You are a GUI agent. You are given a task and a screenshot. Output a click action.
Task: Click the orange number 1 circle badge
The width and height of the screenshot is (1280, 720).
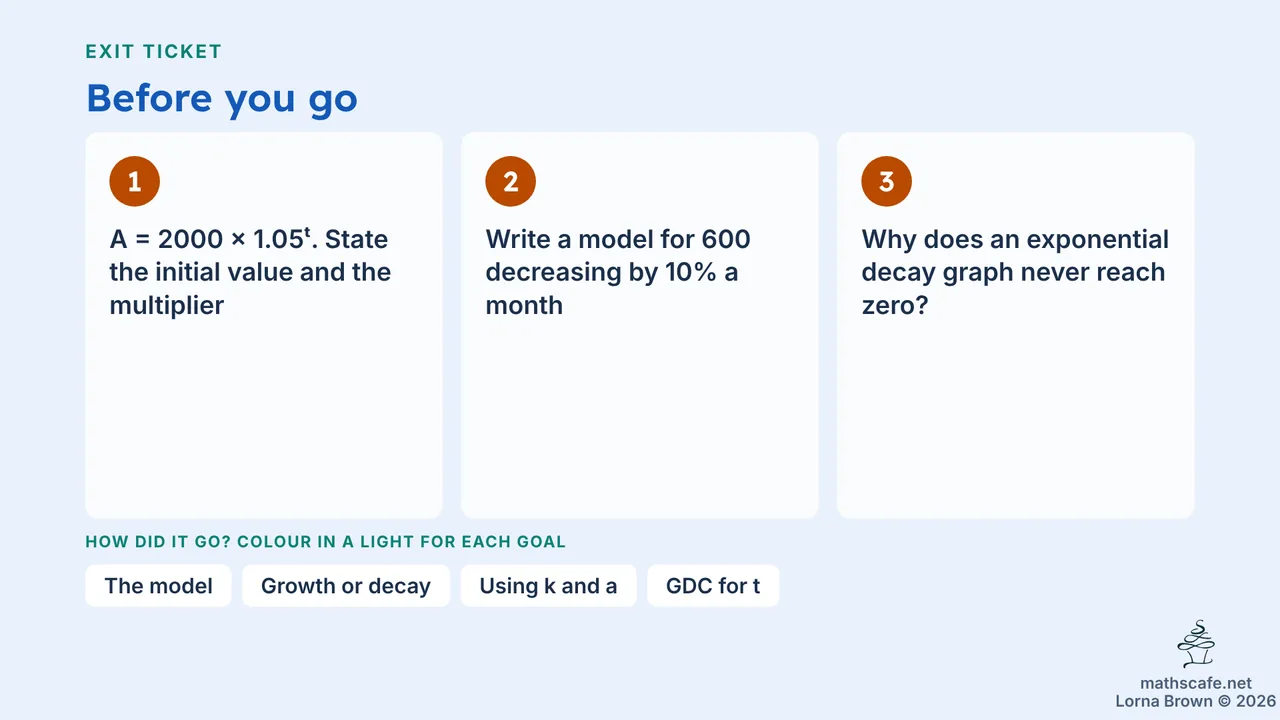click(x=135, y=182)
